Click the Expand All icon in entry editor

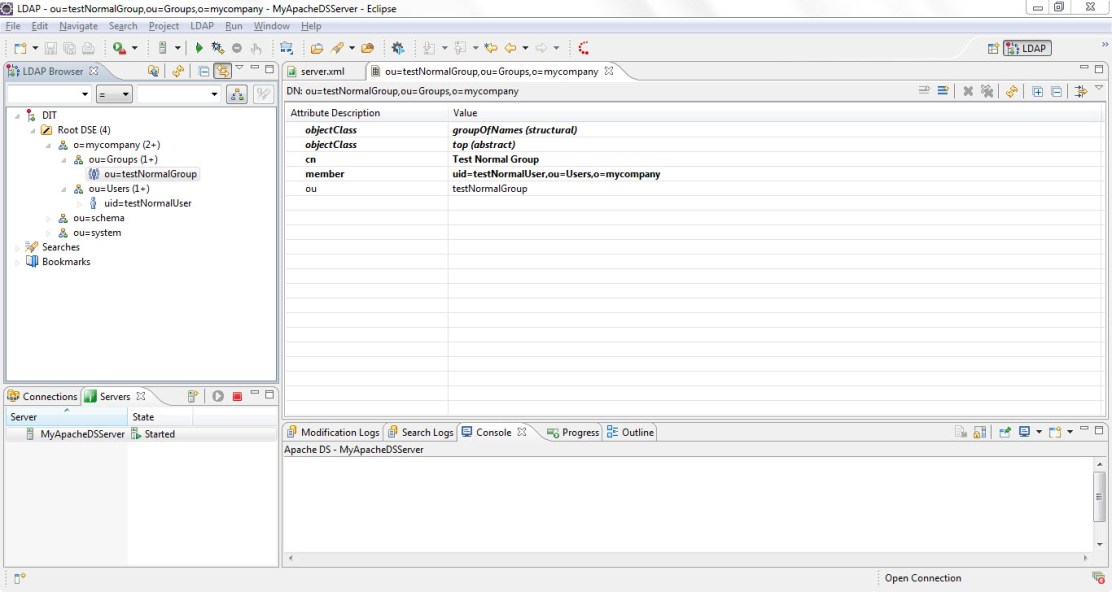1037,91
